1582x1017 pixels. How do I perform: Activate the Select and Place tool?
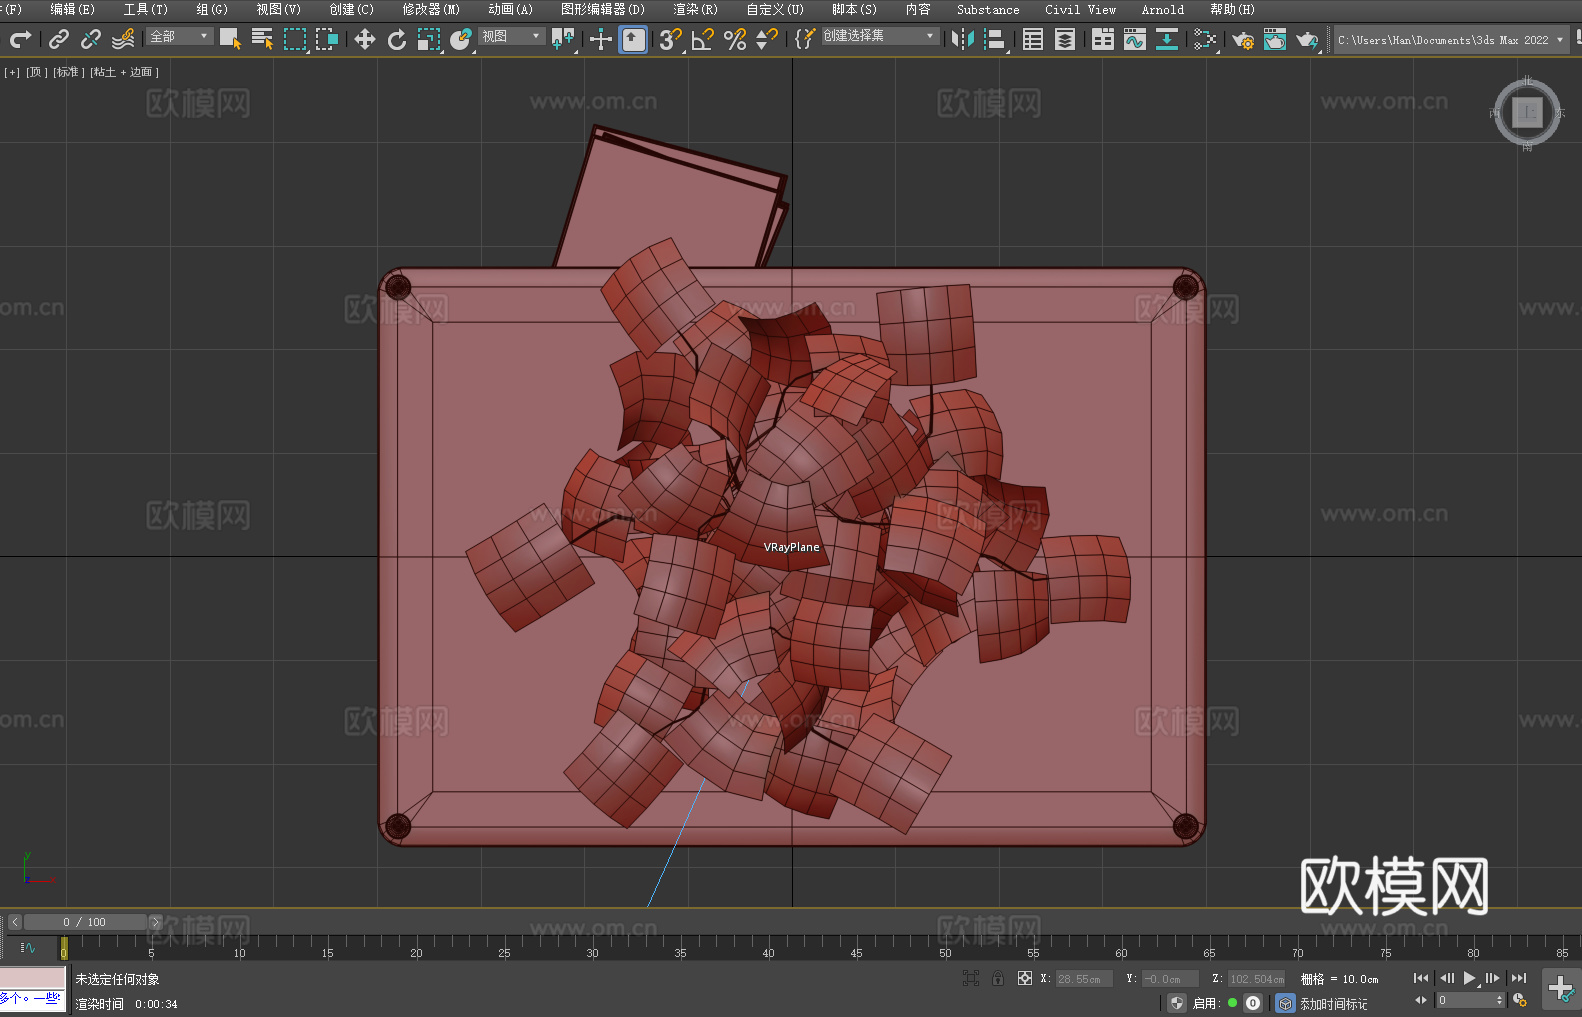461,39
